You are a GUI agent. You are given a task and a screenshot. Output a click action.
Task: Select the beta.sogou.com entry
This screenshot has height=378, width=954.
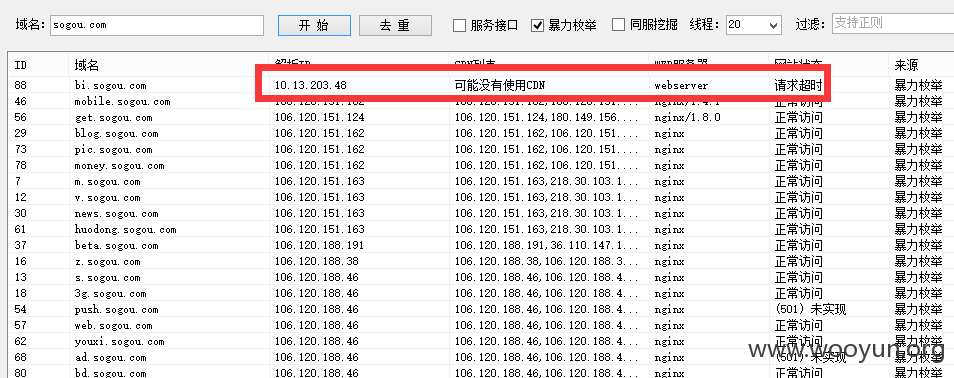(x=116, y=245)
